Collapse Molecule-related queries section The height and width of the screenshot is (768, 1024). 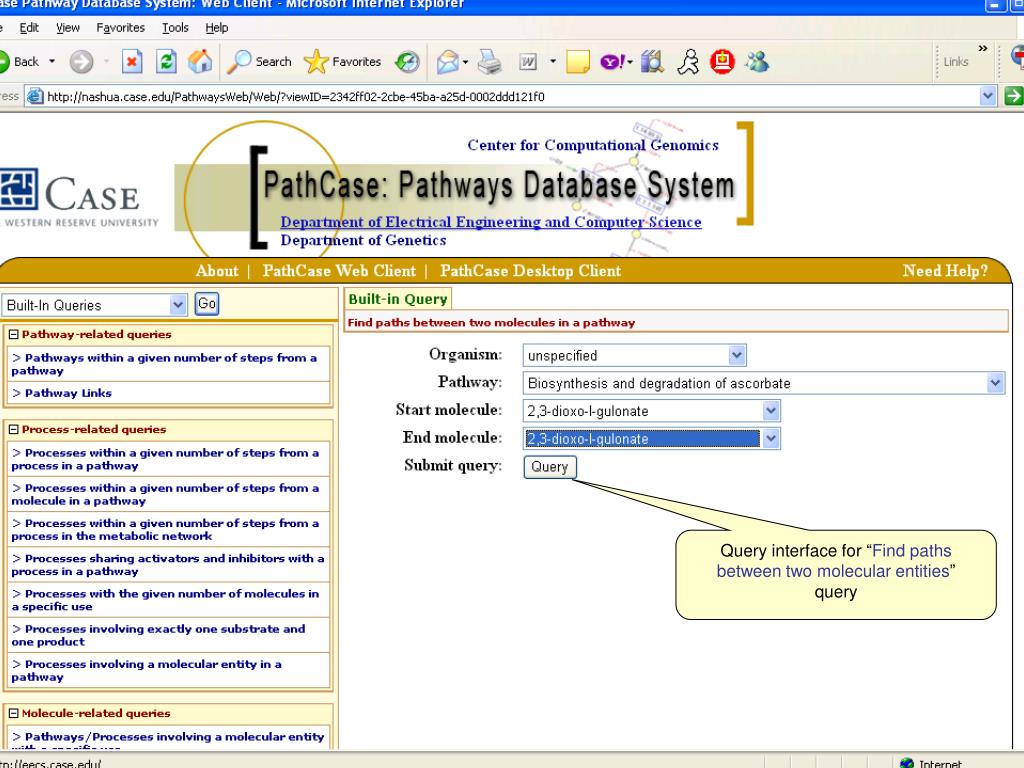pos(13,714)
